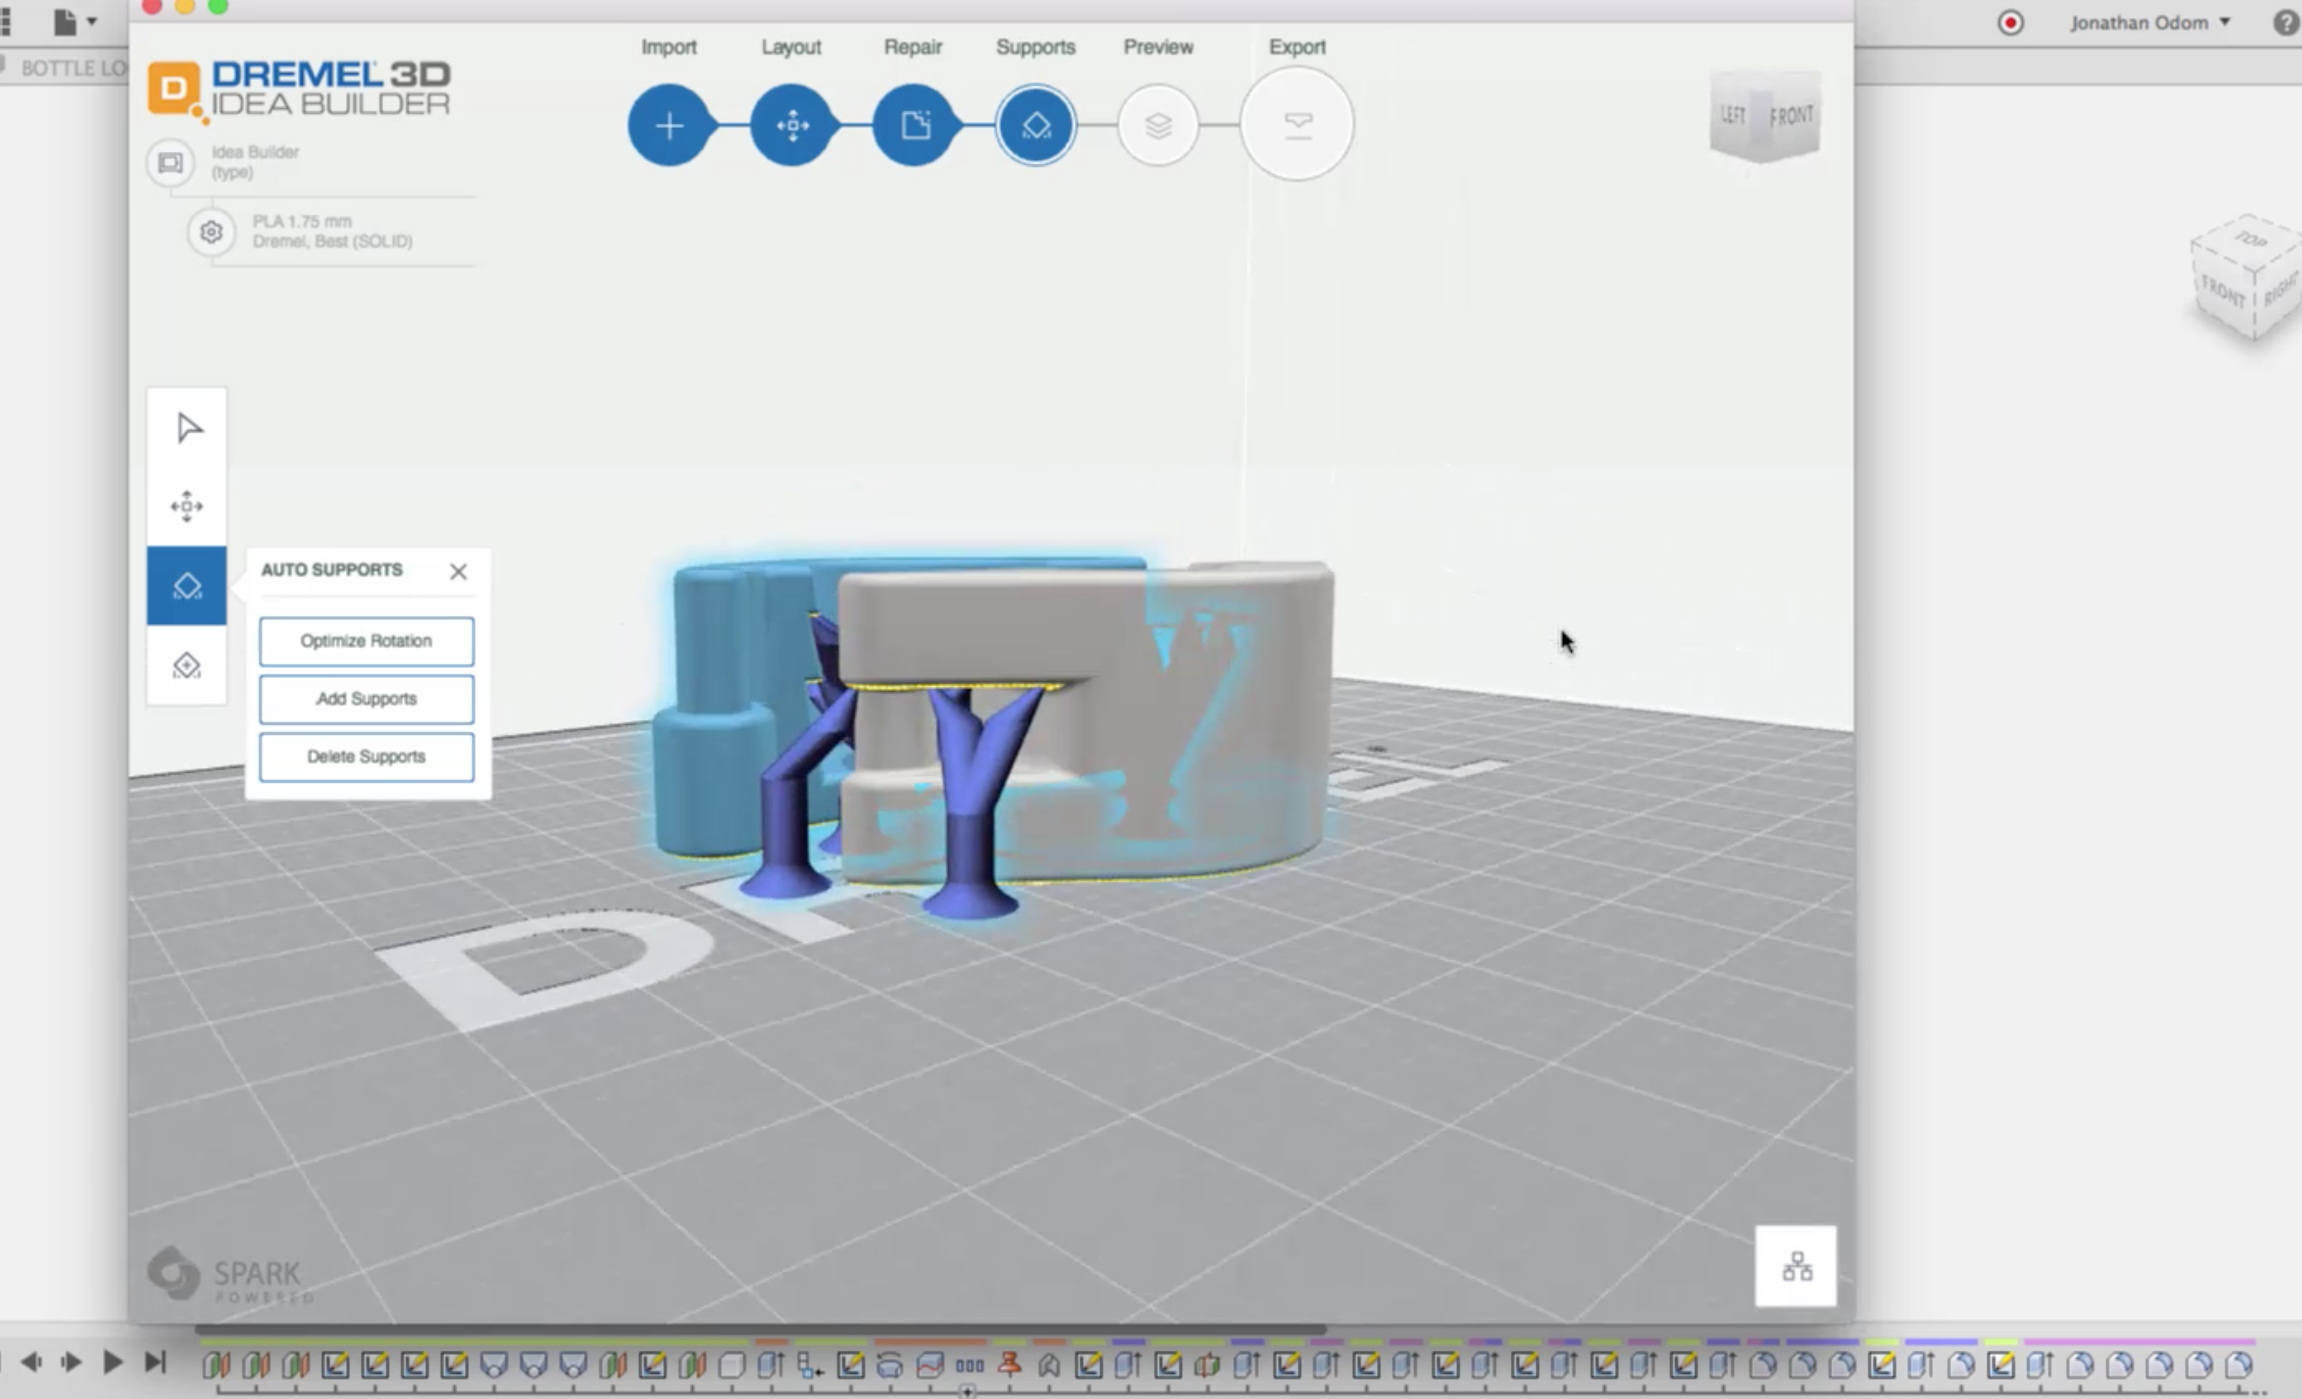The image size is (2302, 1399).
Task: Expand the file menu dropdown arrow
Action: click(x=92, y=21)
